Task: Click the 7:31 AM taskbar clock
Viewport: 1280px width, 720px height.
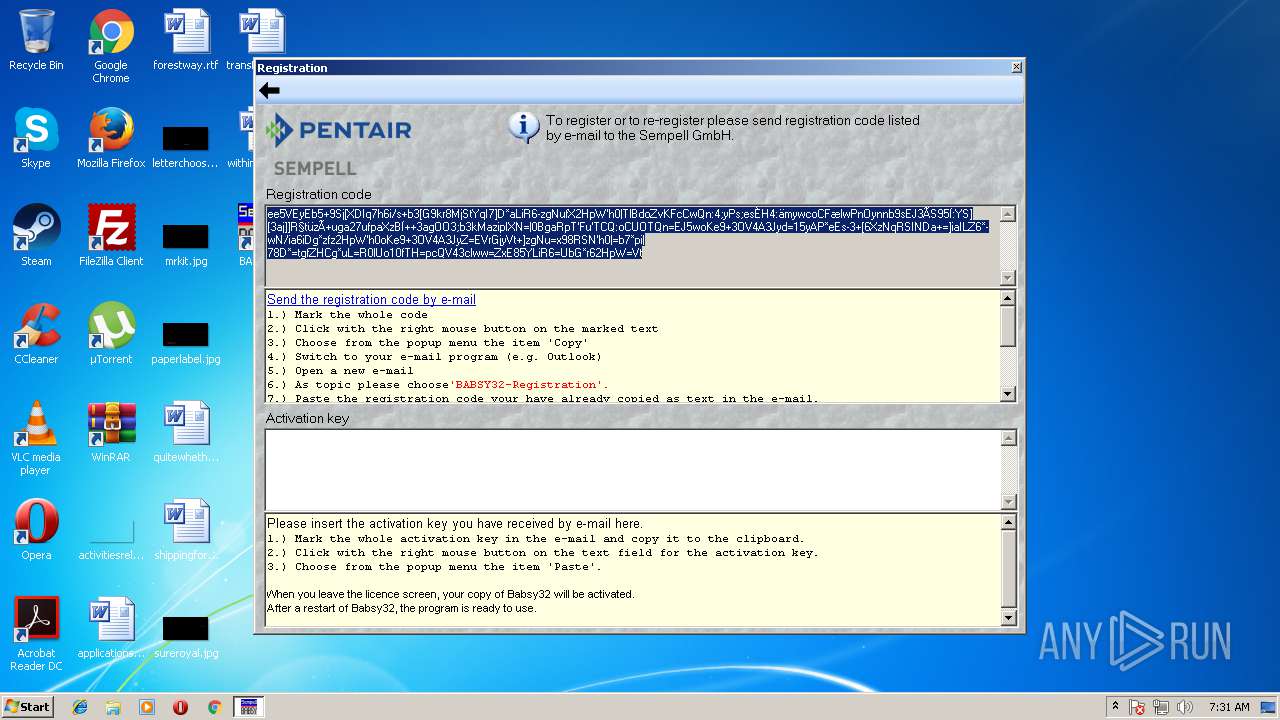Action: tap(1228, 707)
